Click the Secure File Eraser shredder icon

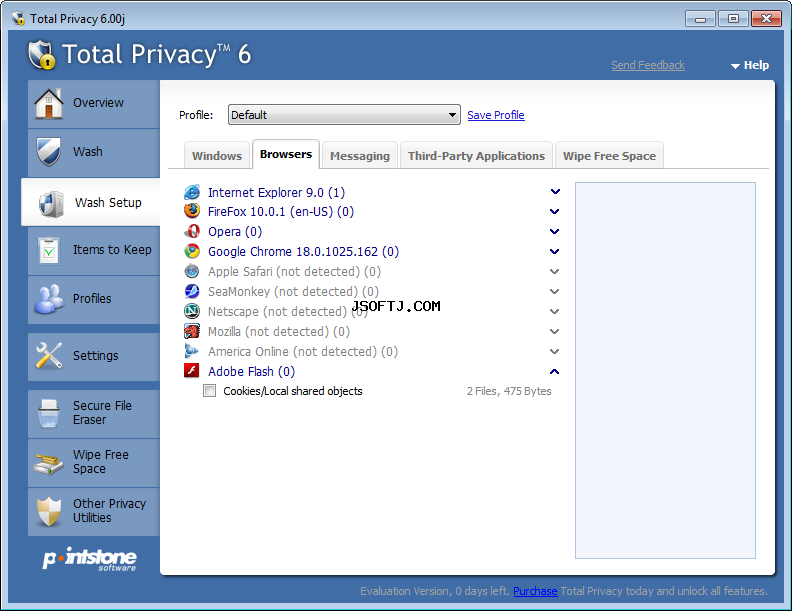pyautogui.click(x=48, y=413)
